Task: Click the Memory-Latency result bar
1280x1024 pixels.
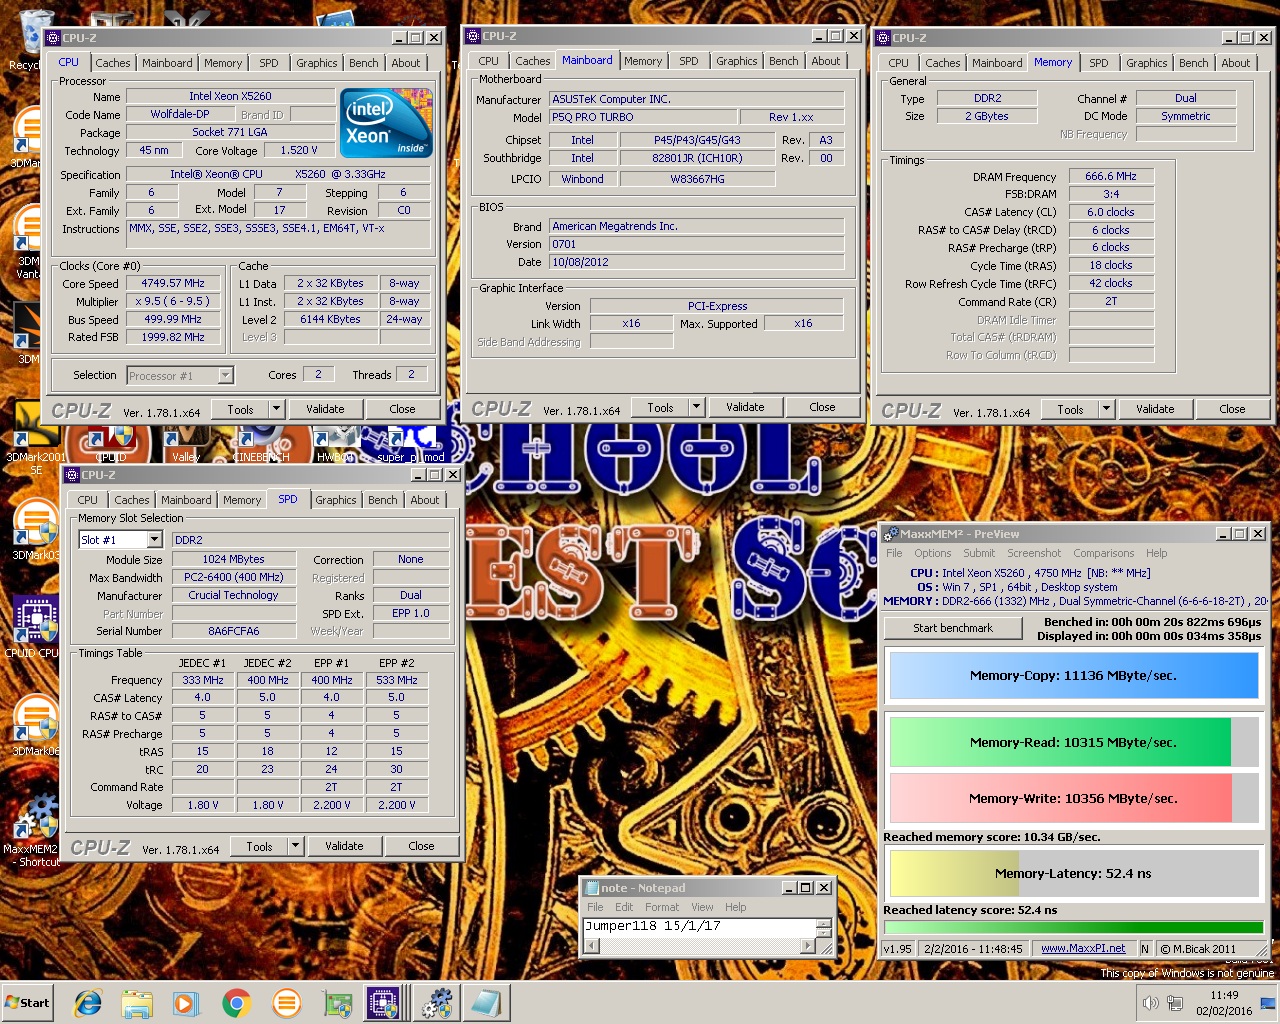Action: click(1073, 873)
